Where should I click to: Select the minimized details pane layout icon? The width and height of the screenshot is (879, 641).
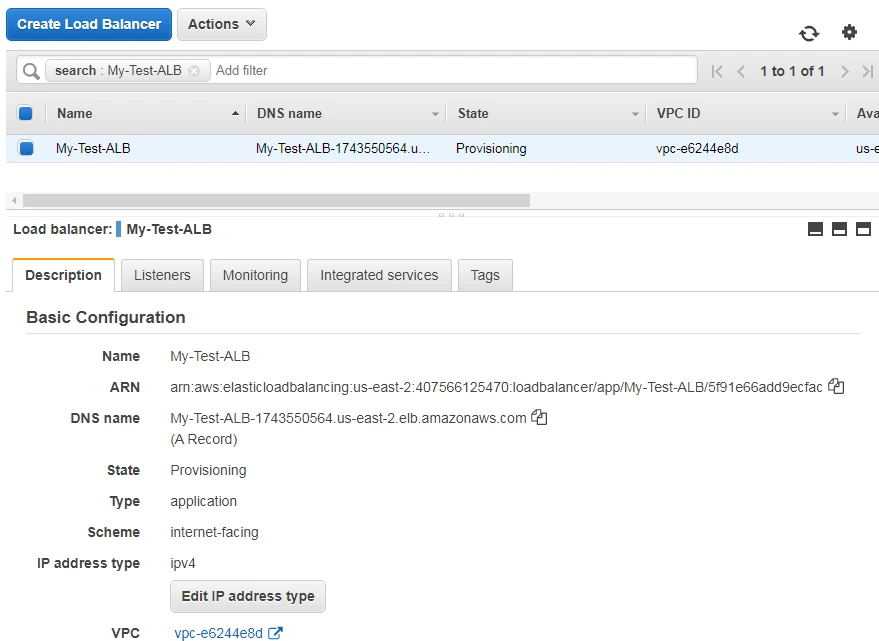(815, 228)
